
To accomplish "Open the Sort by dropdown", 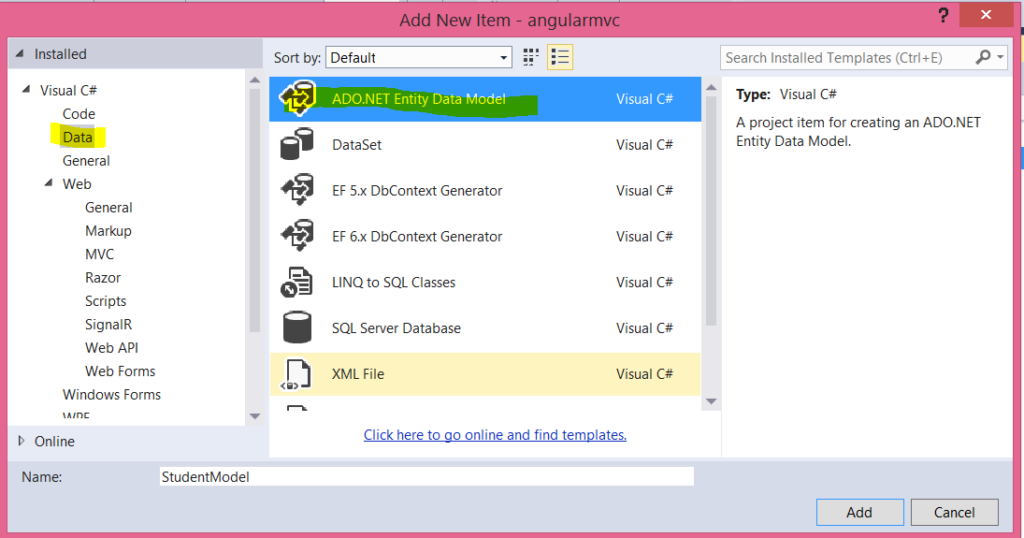I will [419, 58].
